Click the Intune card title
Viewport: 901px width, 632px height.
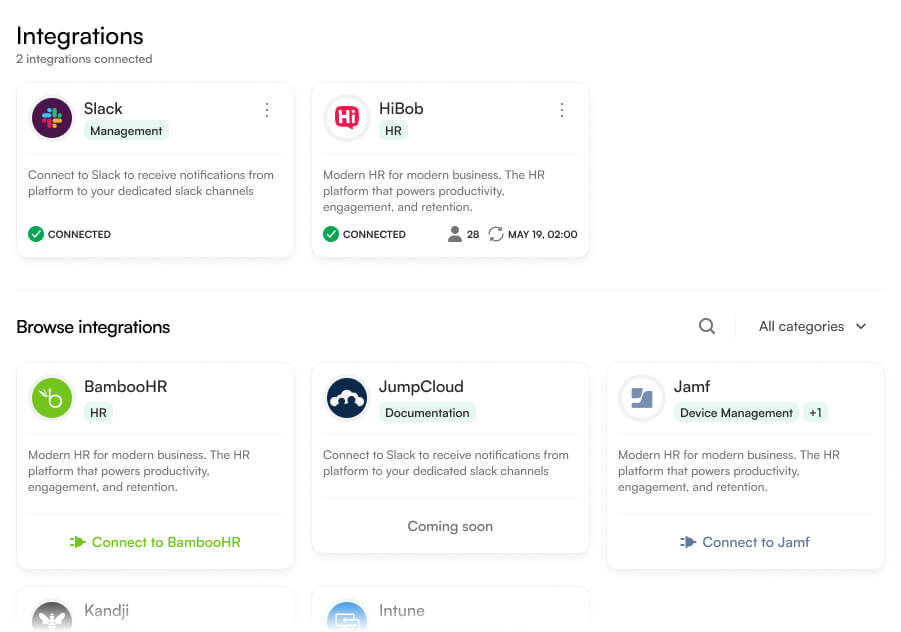402,610
